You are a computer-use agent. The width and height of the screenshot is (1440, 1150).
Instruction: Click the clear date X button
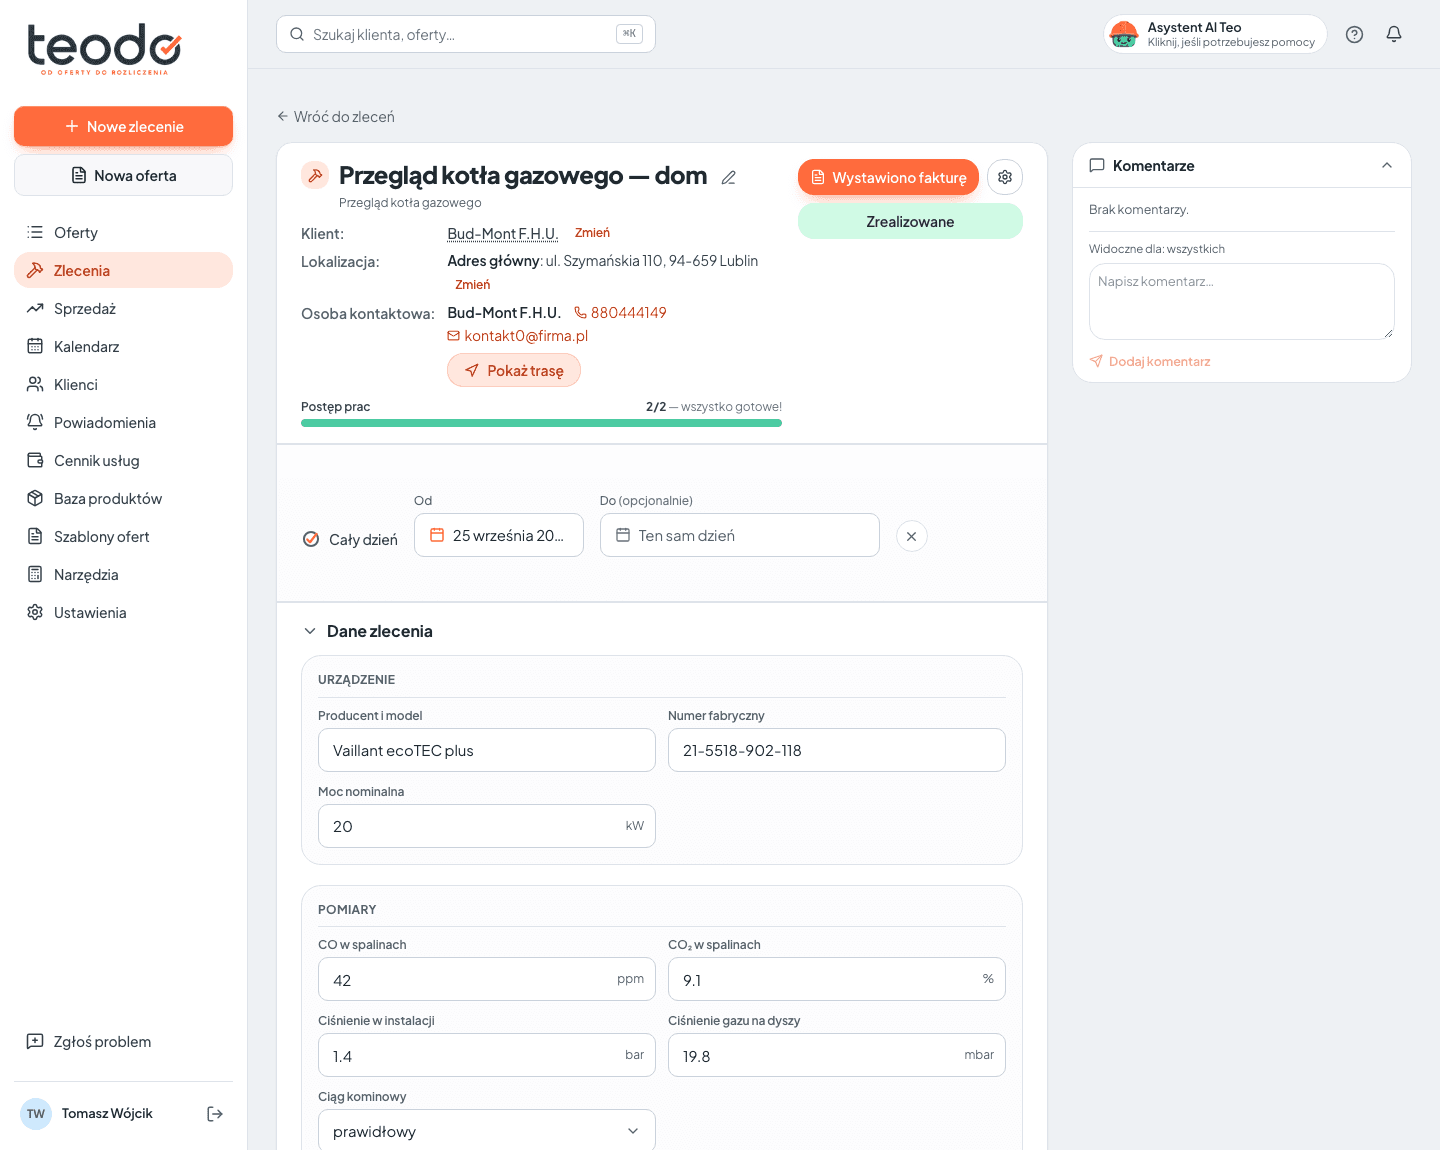tap(911, 536)
